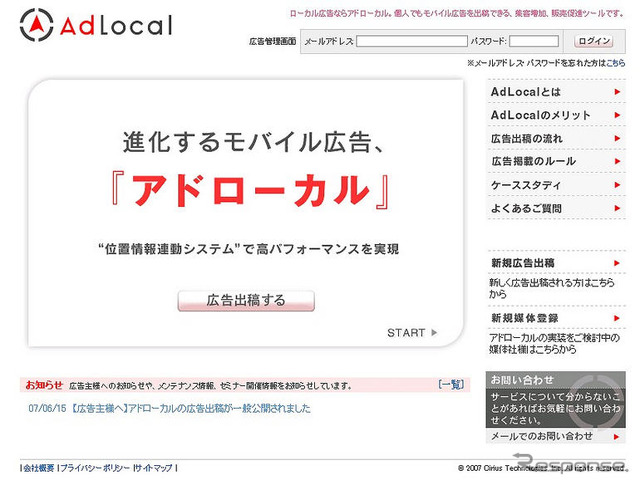Focus the パスワード password input field
Screen dimensions: 640x485
534,41
